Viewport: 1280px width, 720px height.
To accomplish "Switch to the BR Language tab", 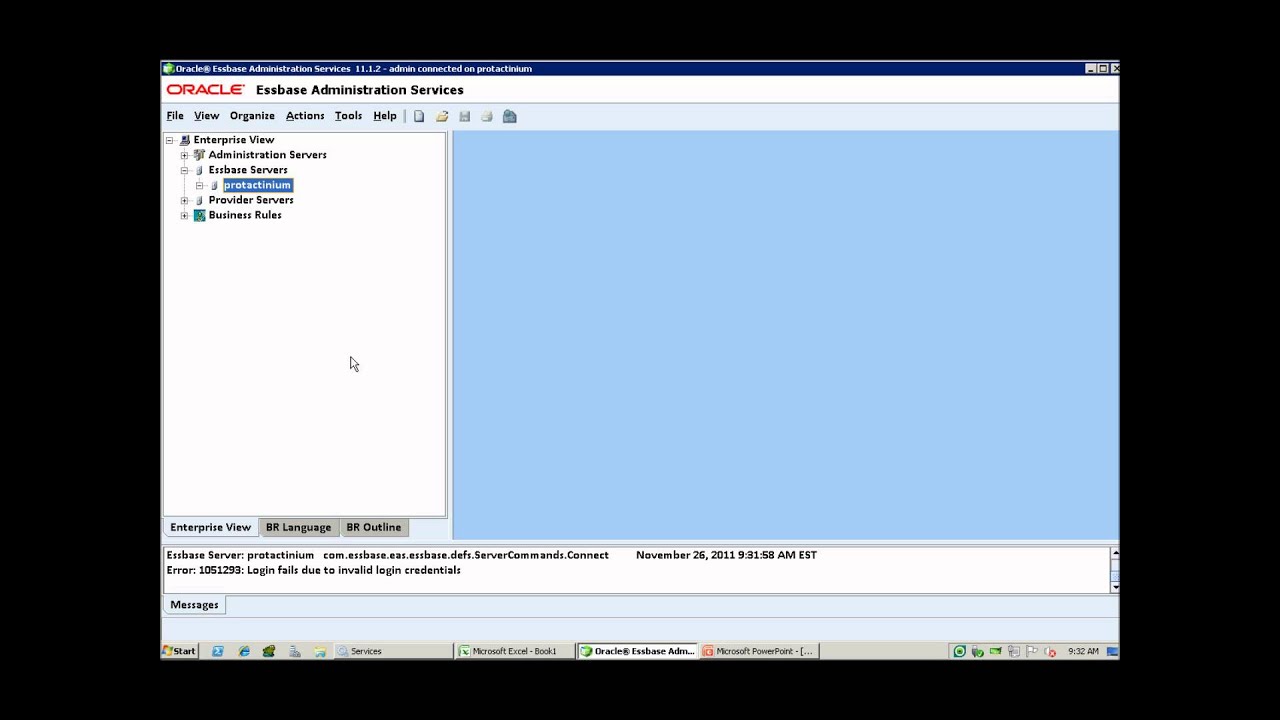I will pos(298,527).
